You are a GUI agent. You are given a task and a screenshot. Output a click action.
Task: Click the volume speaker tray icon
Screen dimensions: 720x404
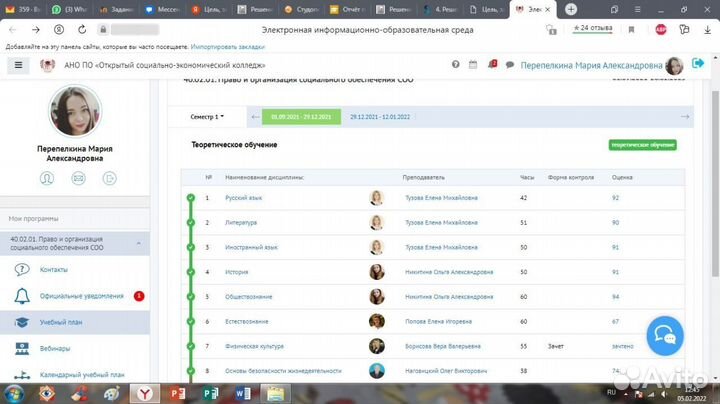tap(664, 394)
